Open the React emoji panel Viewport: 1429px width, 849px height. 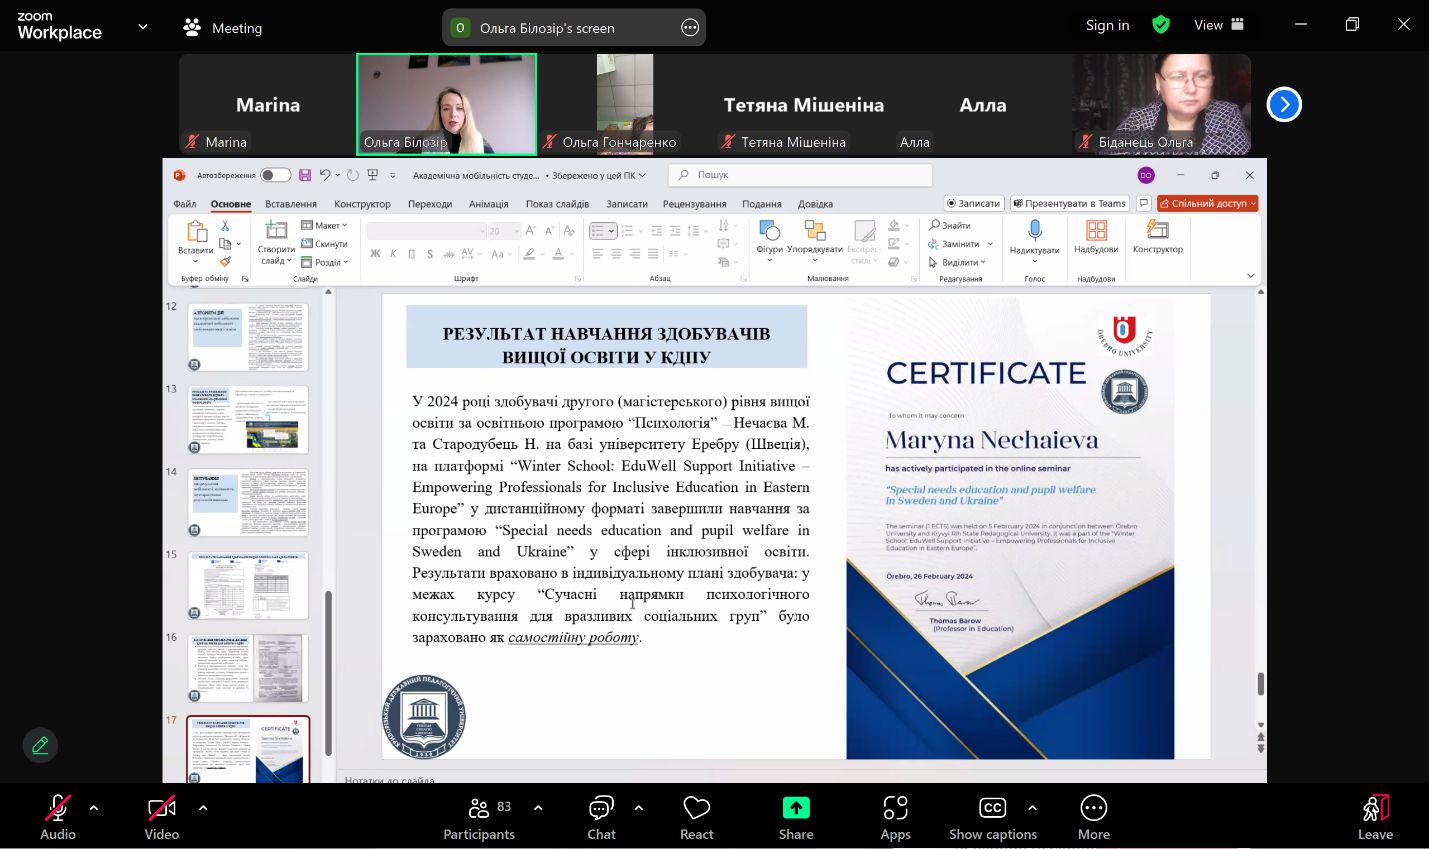tap(696, 816)
